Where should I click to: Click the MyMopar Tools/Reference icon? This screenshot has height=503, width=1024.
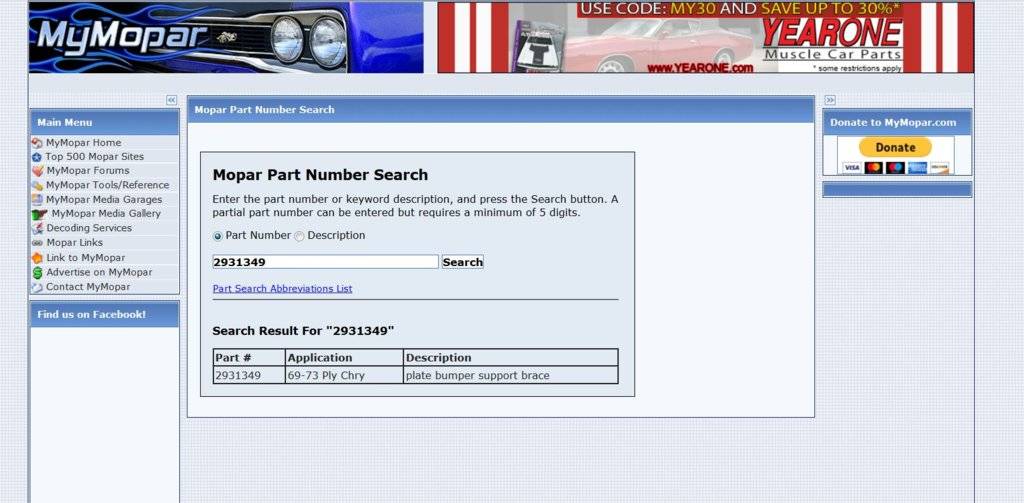pos(37,185)
